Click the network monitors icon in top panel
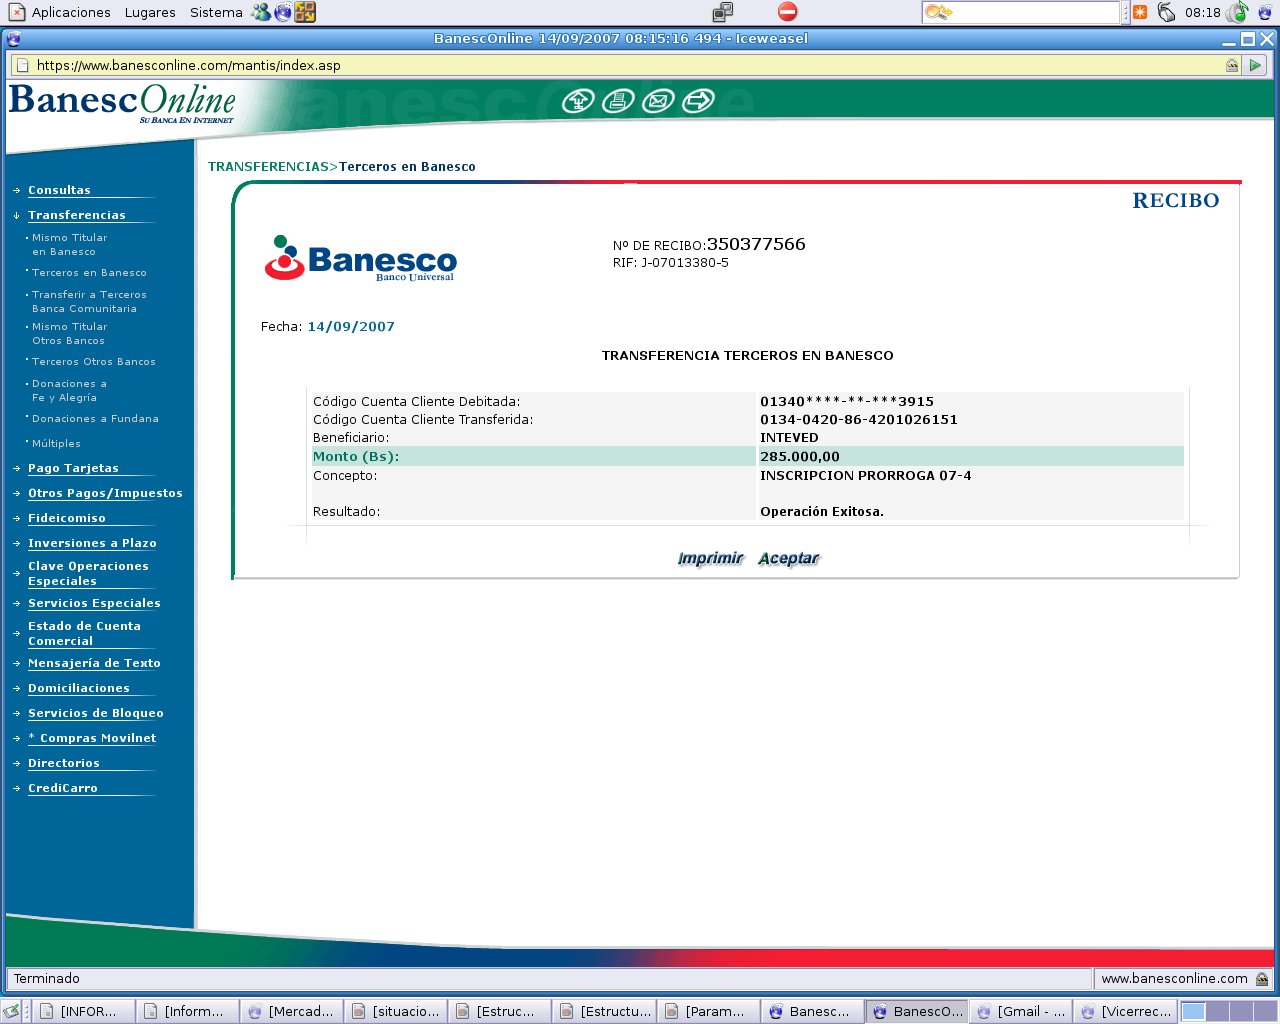The image size is (1280, 1024). 723,12
